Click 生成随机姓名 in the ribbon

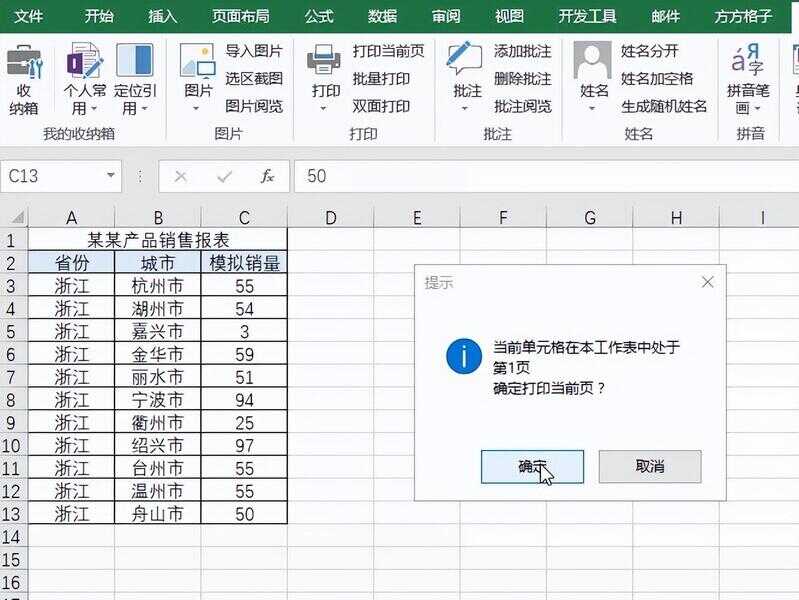pyautogui.click(x=664, y=106)
